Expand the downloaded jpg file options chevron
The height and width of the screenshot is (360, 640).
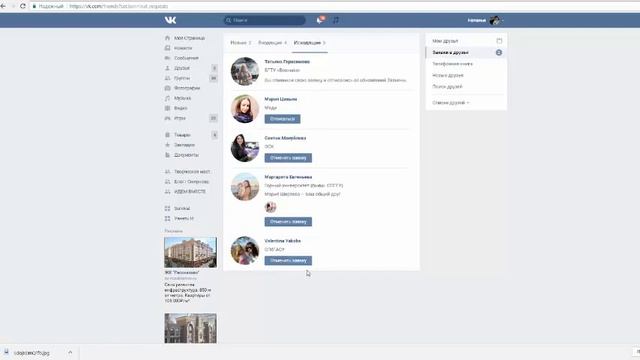pyautogui.click(x=70, y=353)
